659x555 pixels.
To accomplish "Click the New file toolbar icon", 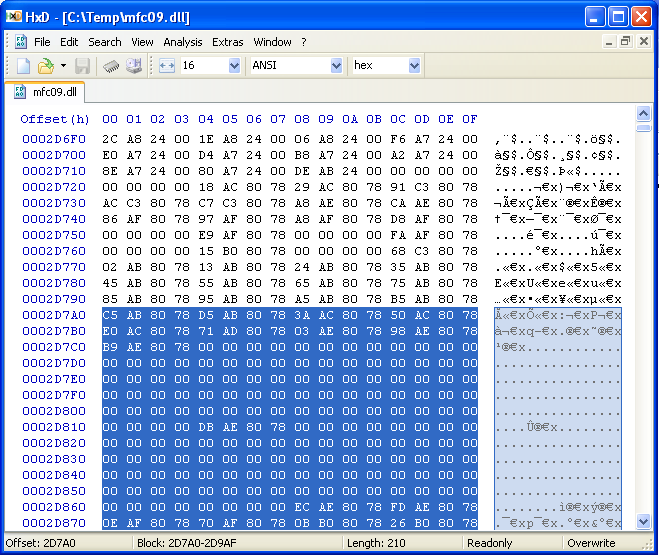I will pos(23,66).
